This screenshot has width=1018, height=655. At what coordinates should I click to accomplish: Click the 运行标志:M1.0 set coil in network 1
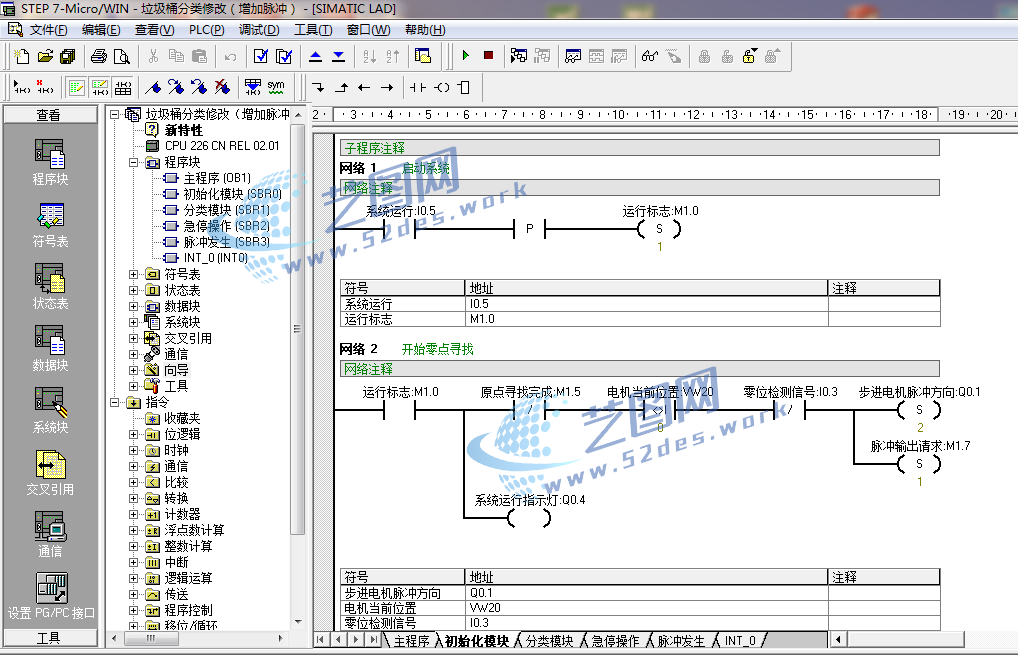[x=660, y=229]
